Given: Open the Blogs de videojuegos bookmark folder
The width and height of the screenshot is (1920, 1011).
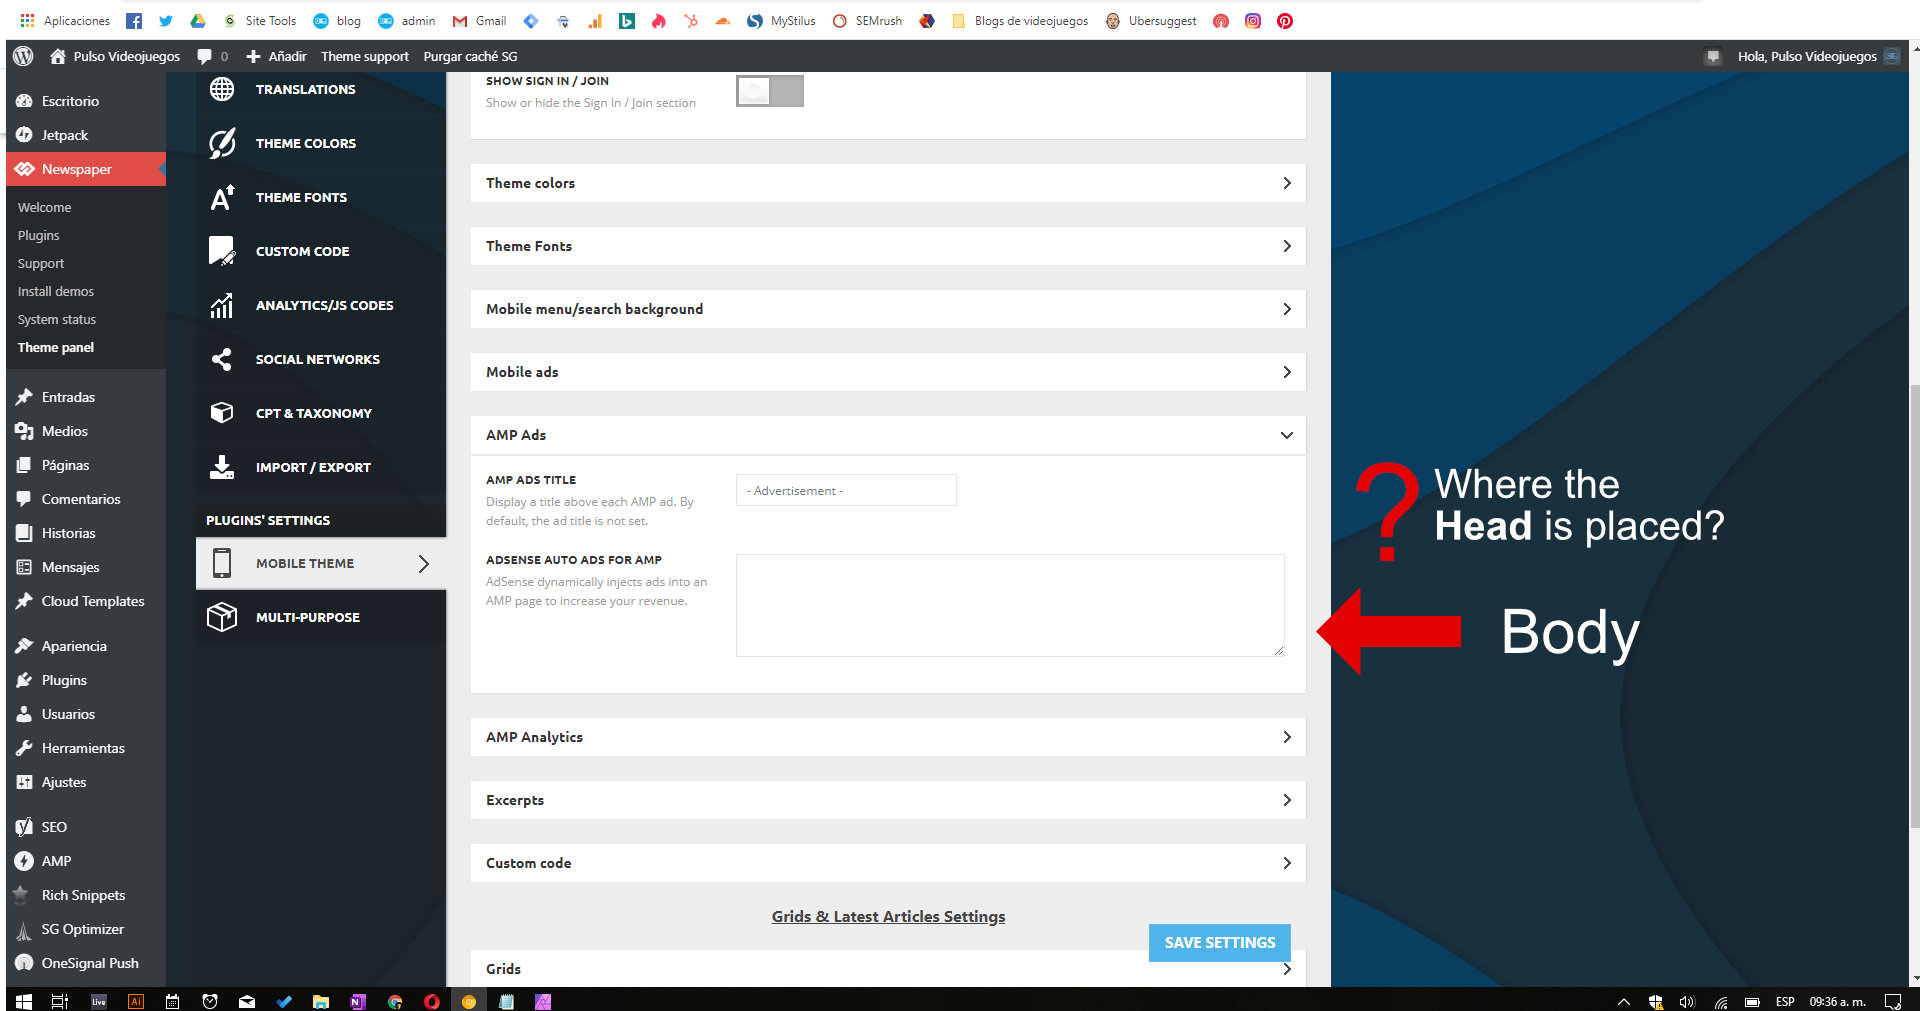Looking at the screenshot, I should 1020,20.
